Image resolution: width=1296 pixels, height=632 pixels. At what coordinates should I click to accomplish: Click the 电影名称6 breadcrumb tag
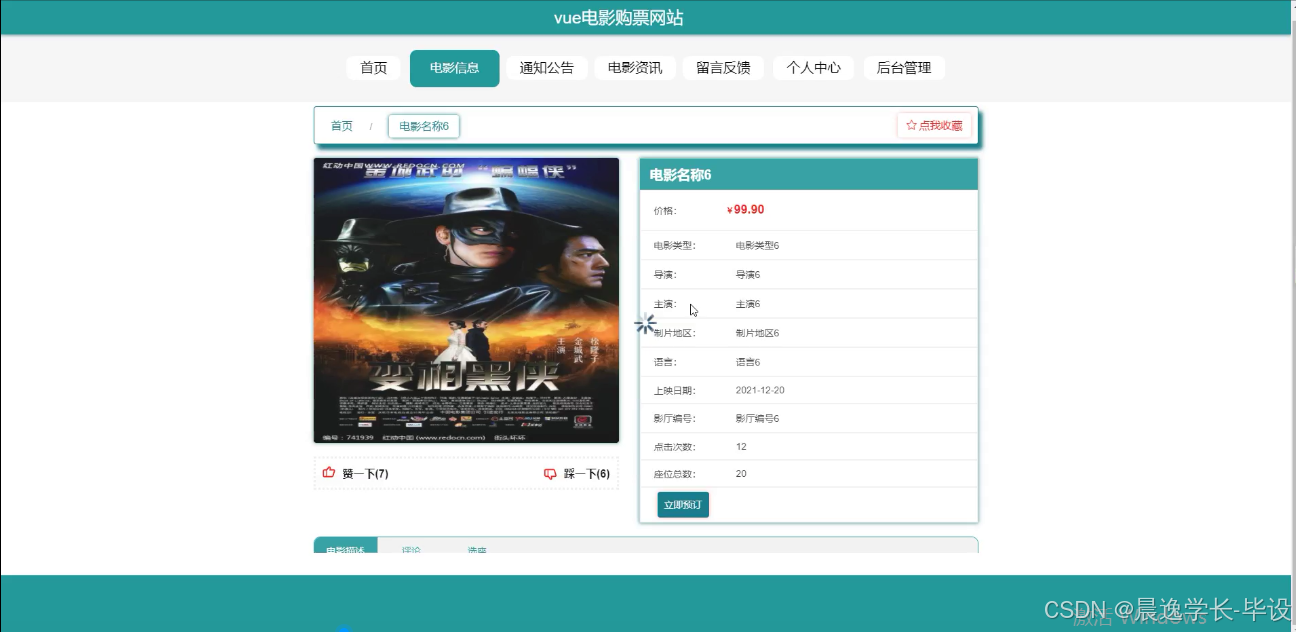424,126
